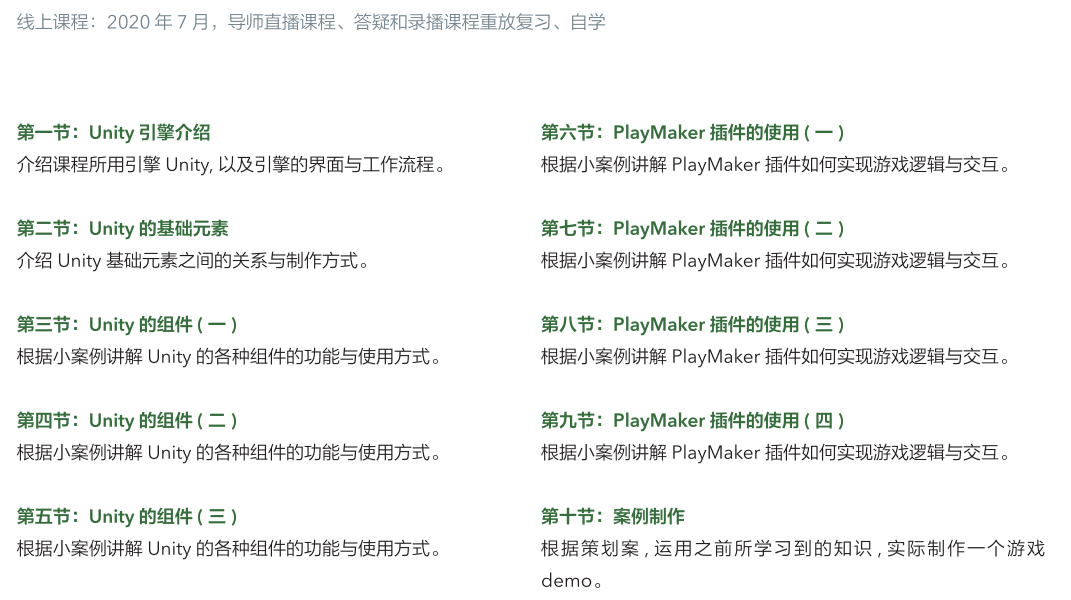
Task: Click the description under 第六节 heading
Action: (x=776, y=165)
